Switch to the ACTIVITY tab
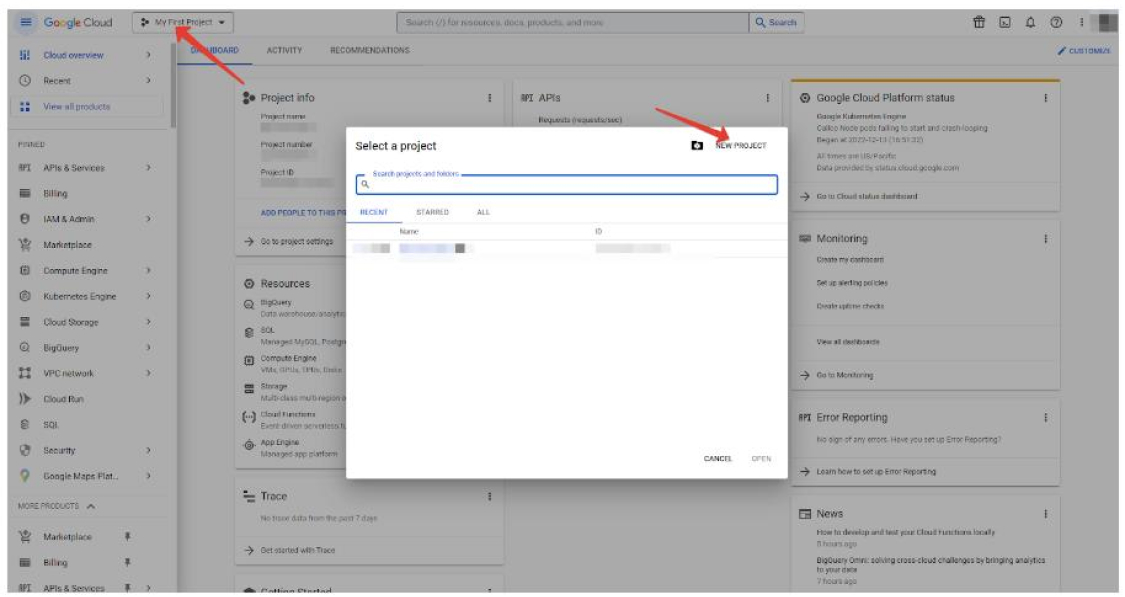This screenshot has height=597, width=1125. click(284, 50)
